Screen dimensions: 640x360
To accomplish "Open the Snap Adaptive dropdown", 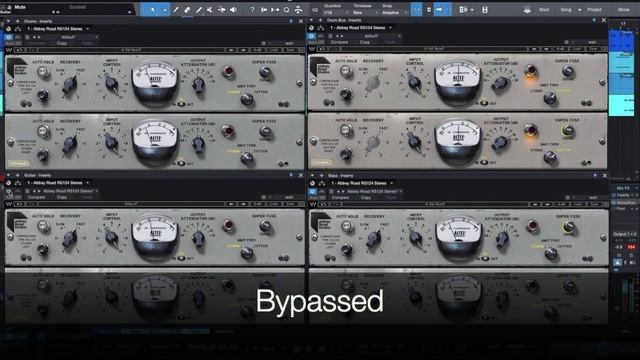I will tap(394, 13).
